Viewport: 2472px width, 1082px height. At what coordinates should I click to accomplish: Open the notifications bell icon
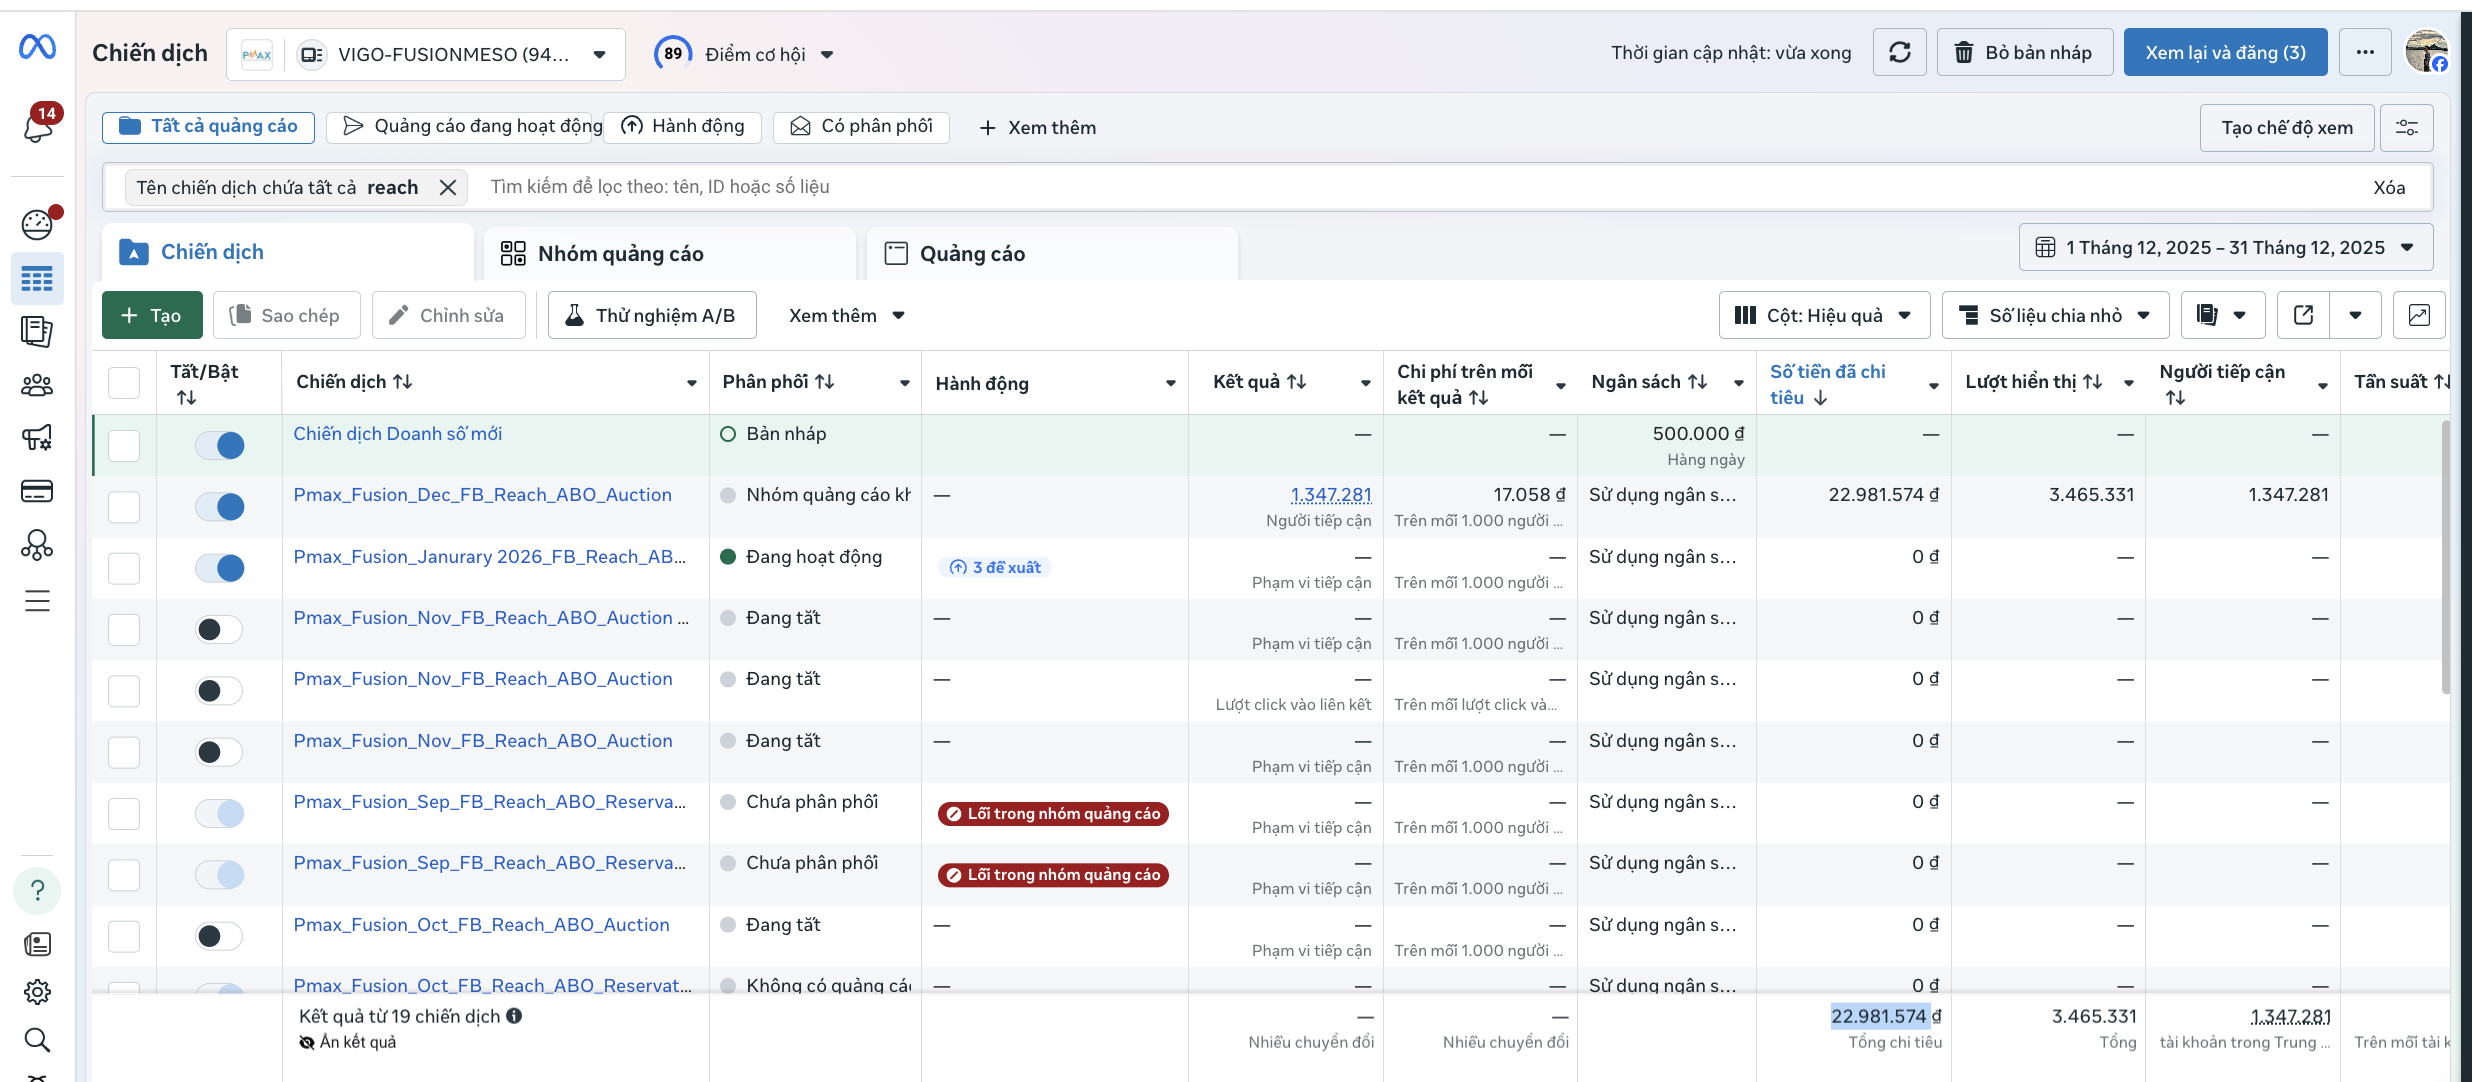tap(38, 127)
